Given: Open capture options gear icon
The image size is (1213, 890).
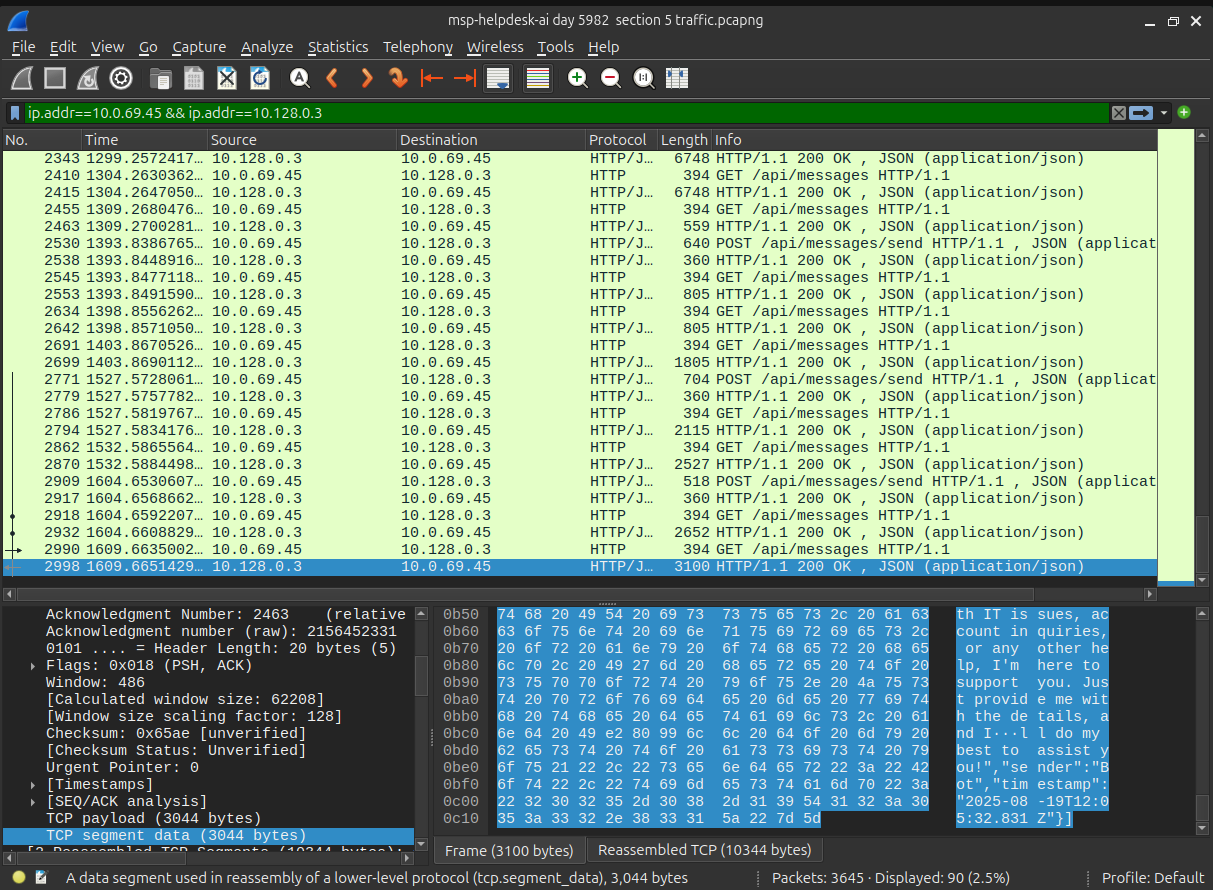Looking at the screenshot, I should pyautogui.click(x=121, y=78).
